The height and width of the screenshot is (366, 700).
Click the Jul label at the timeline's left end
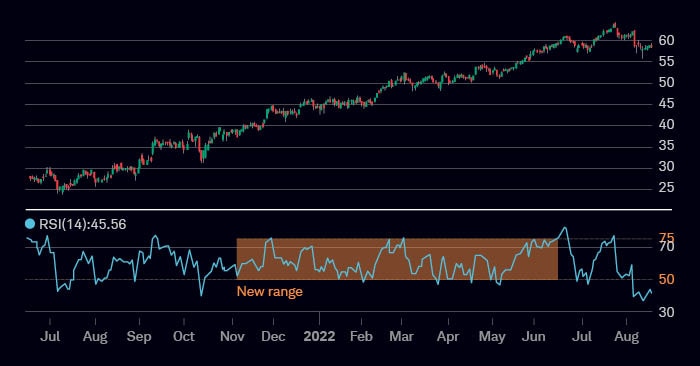(50, 336)
